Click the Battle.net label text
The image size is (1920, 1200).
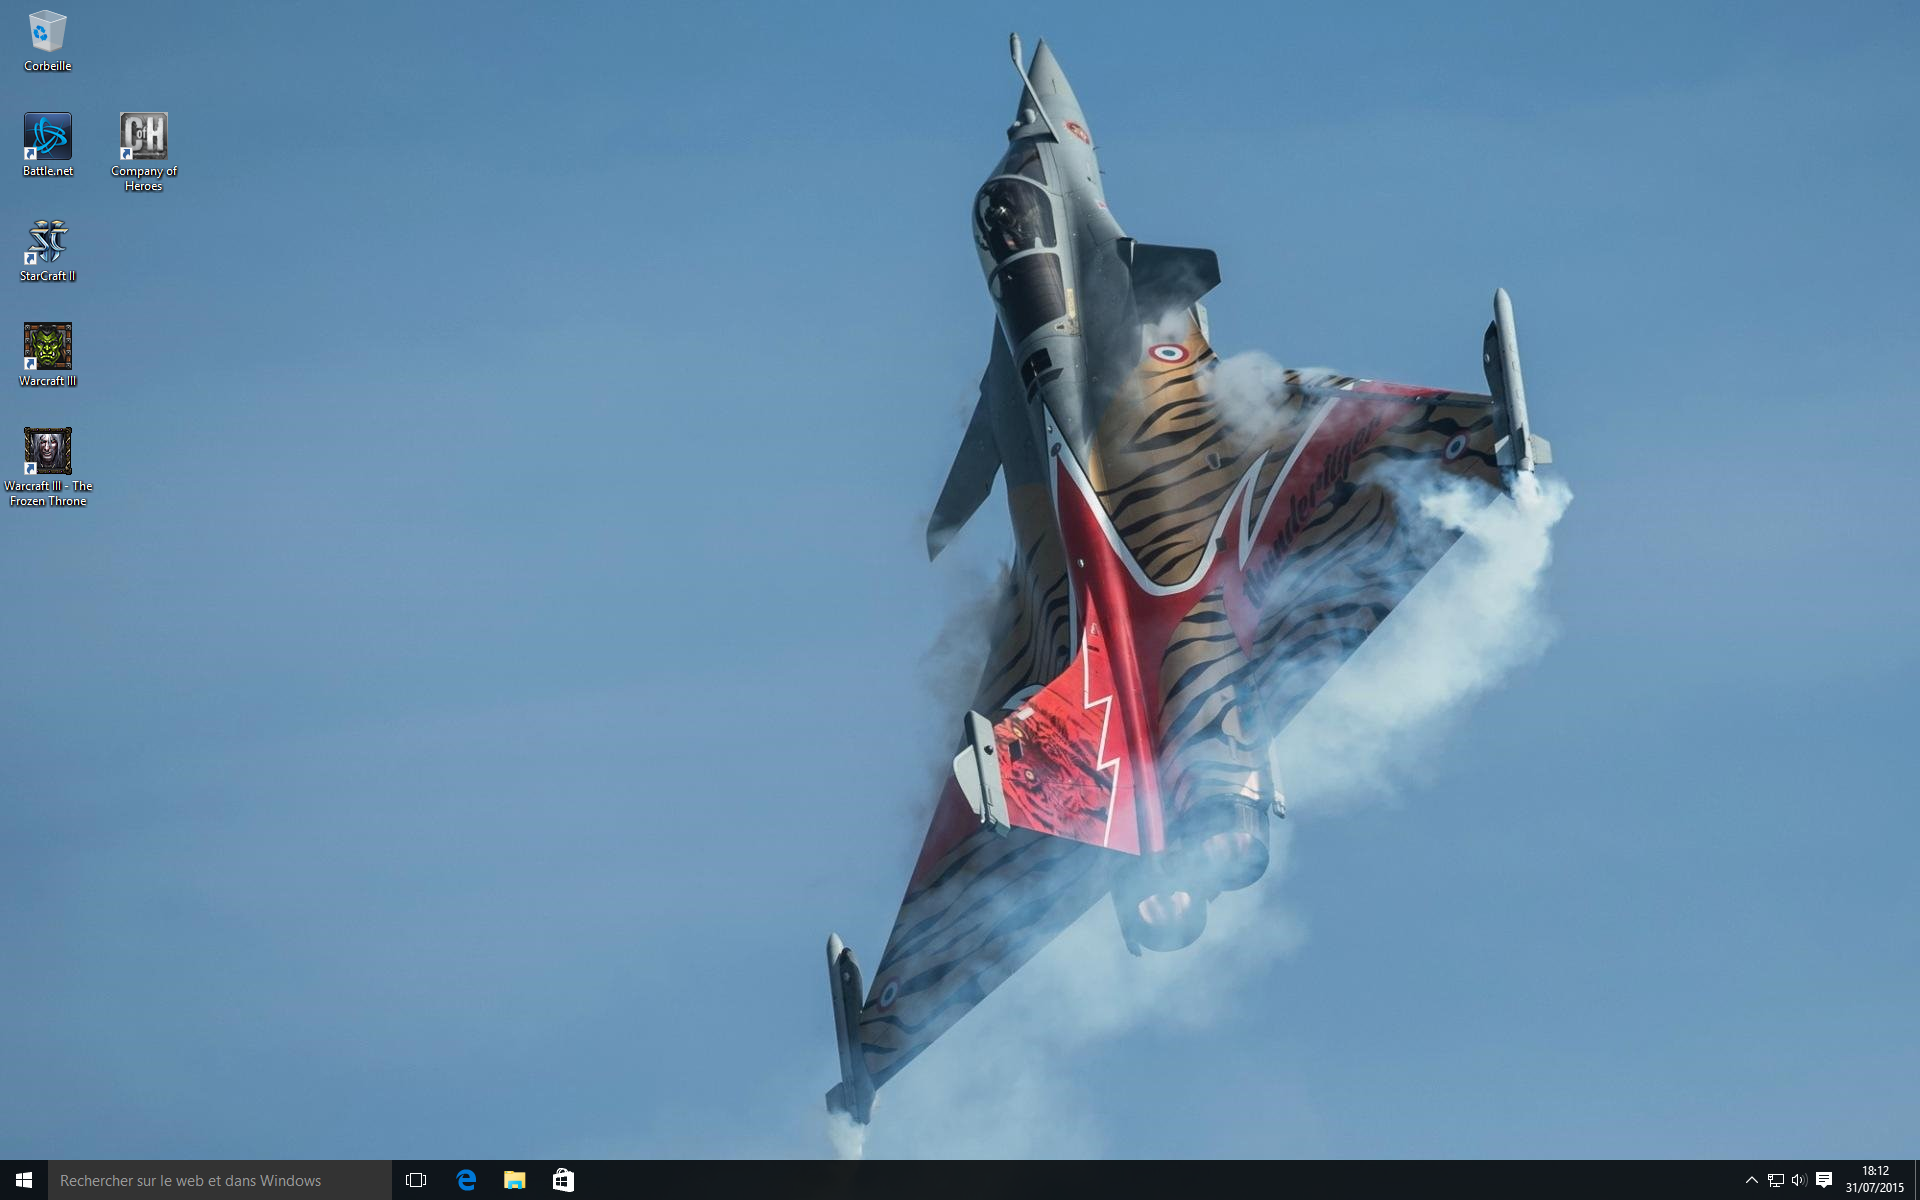click(x=47, y=171)
